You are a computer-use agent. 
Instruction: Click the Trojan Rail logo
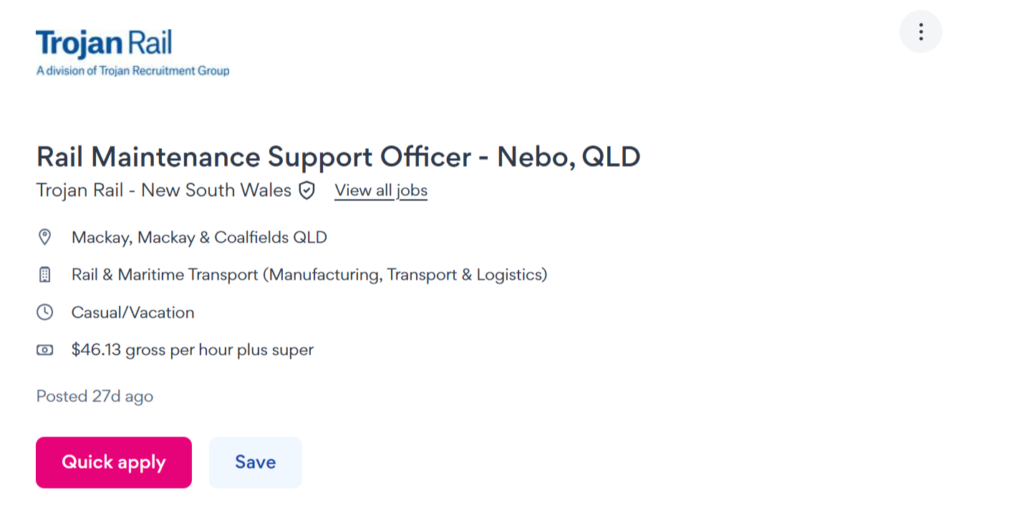[x=104, y=44]
